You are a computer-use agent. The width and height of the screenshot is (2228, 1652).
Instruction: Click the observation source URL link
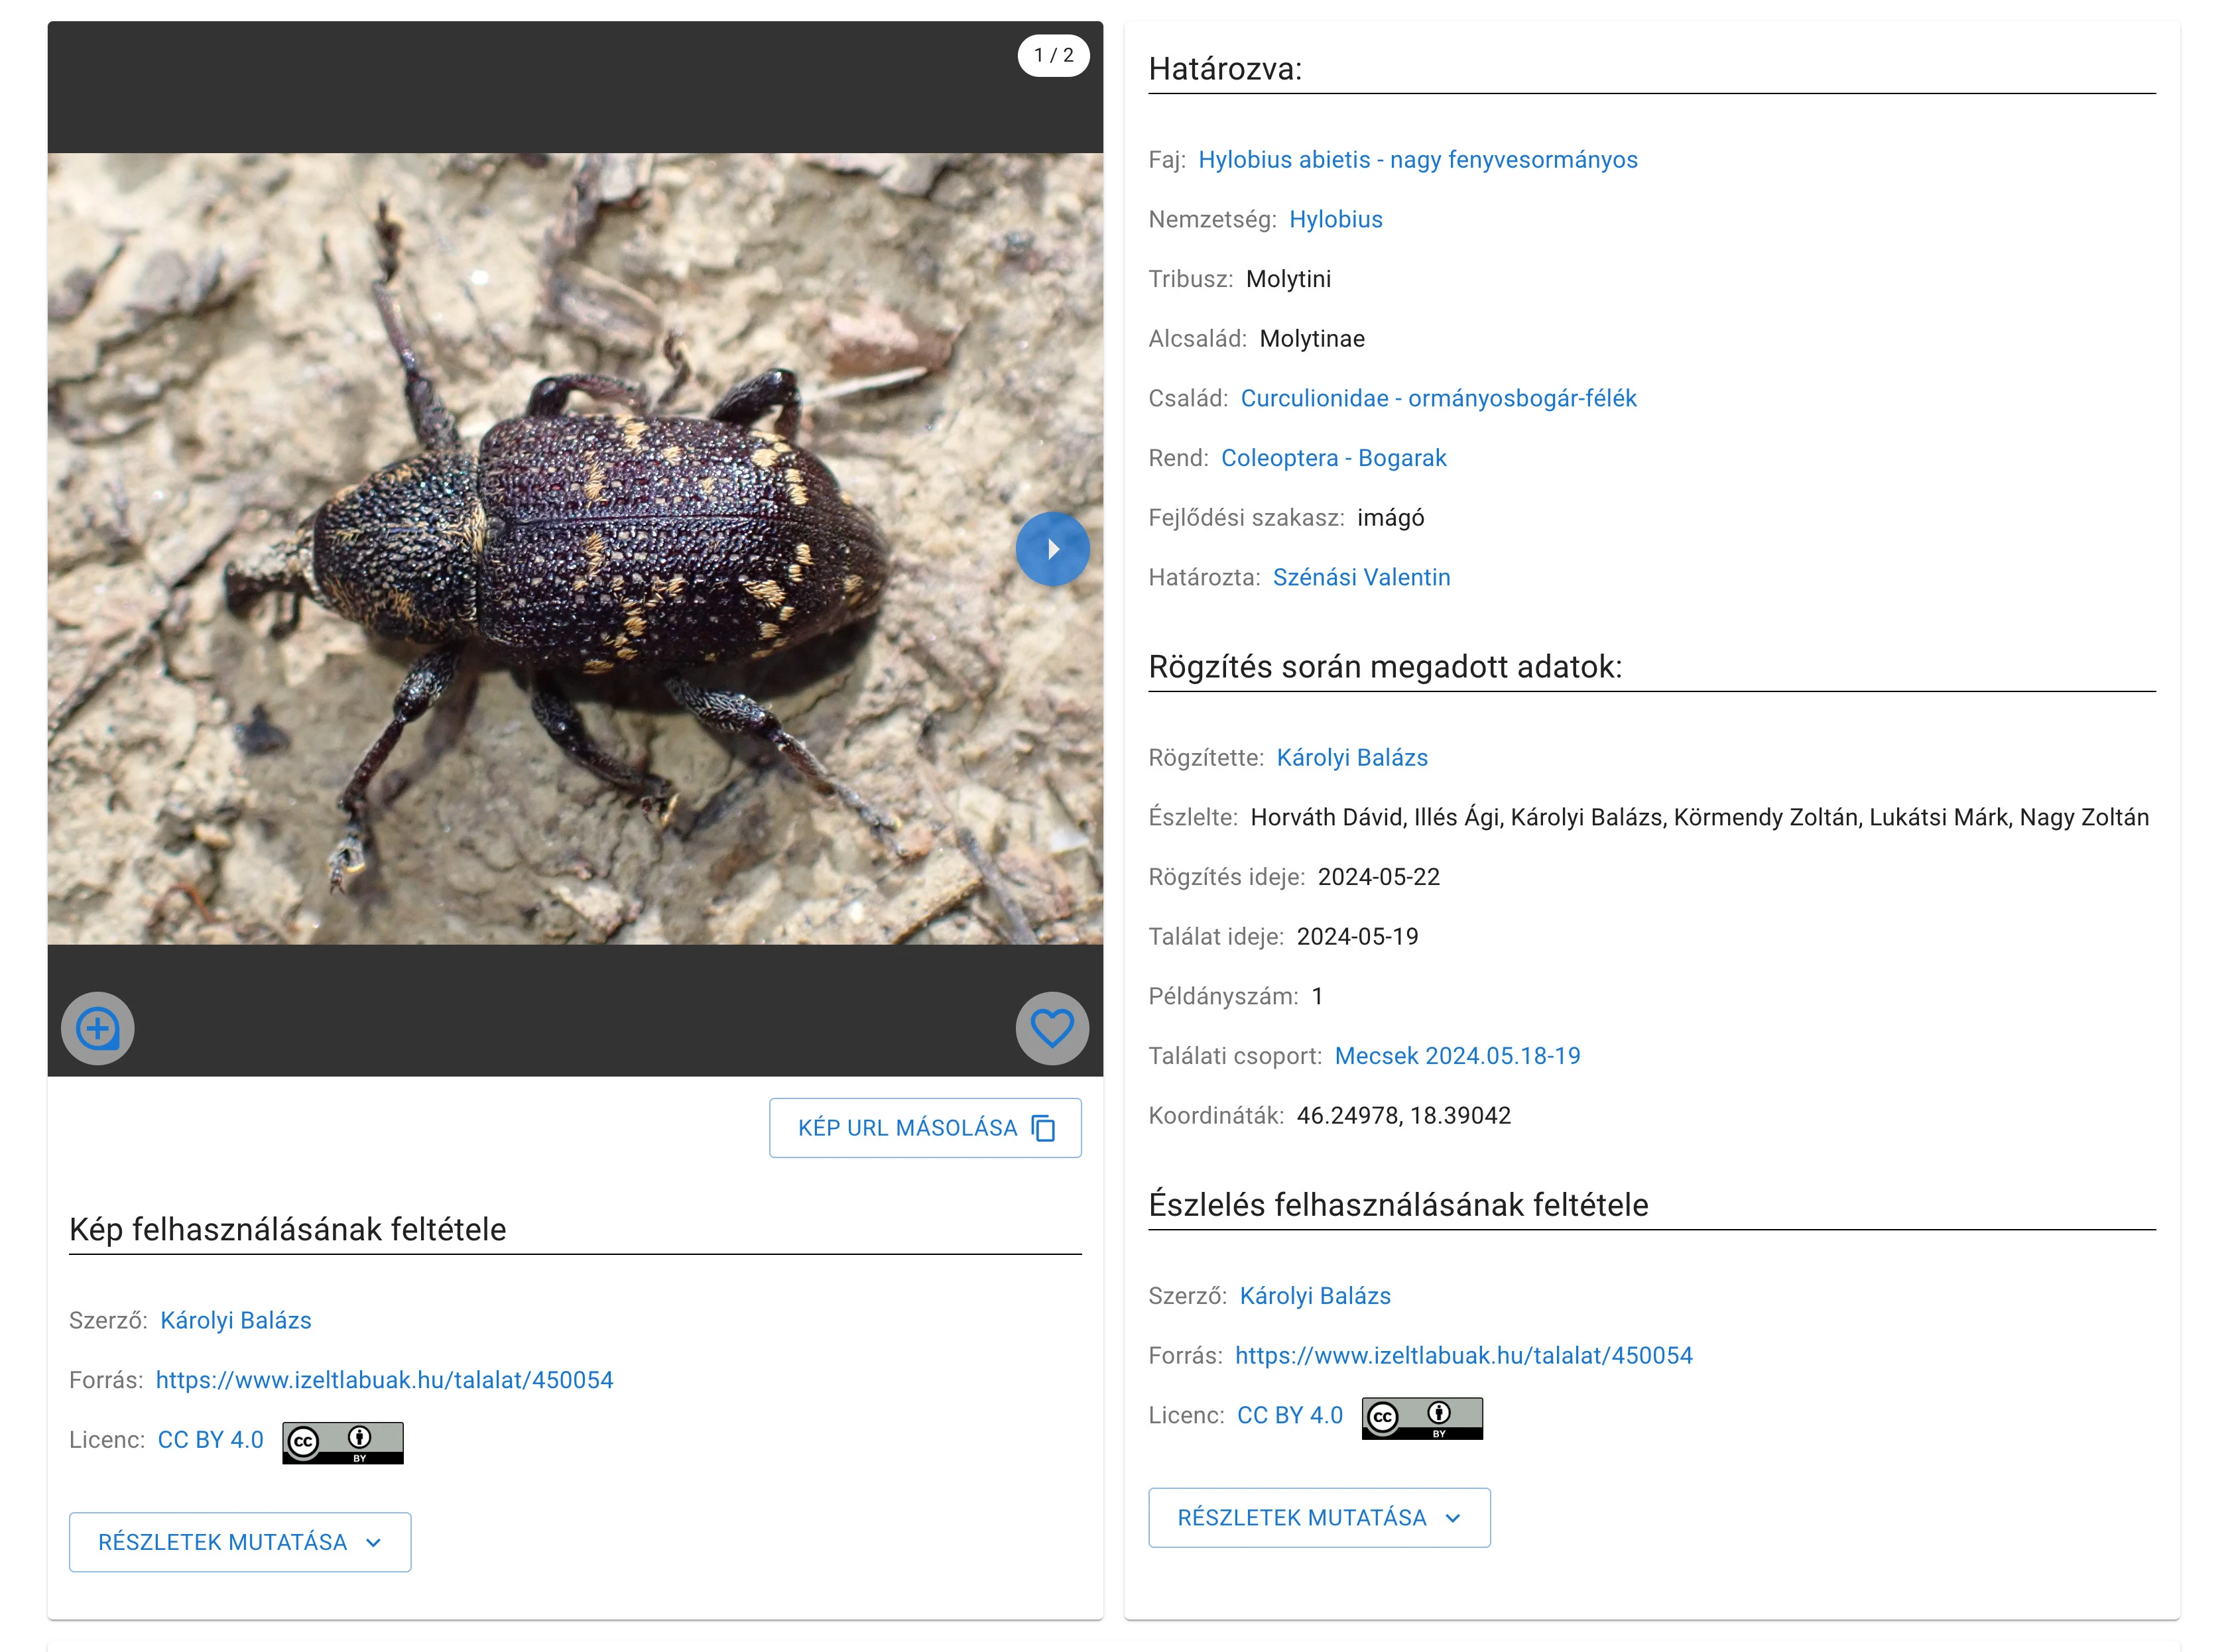(x=1463, y=1356)
